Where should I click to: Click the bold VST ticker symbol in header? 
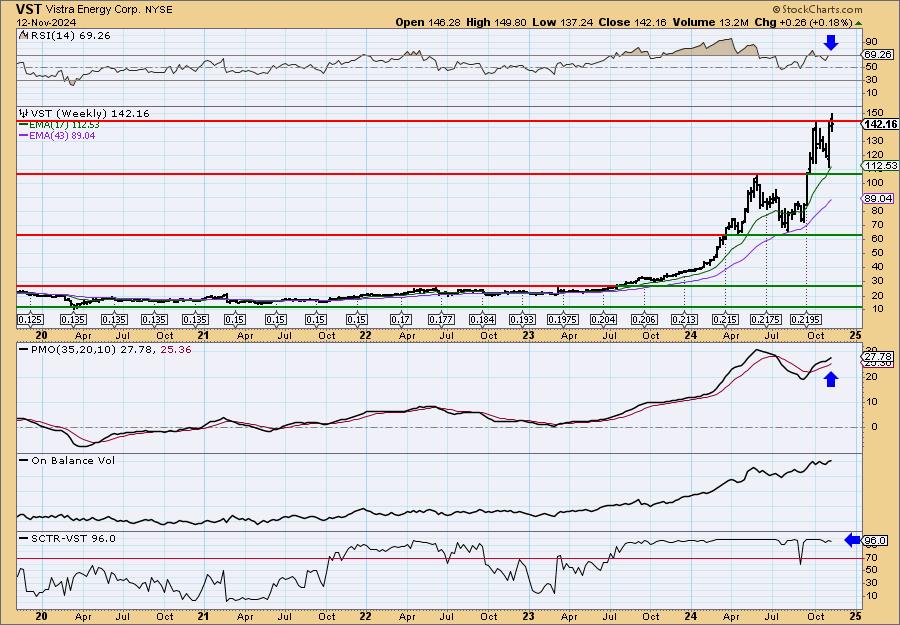tap(28, 9)
